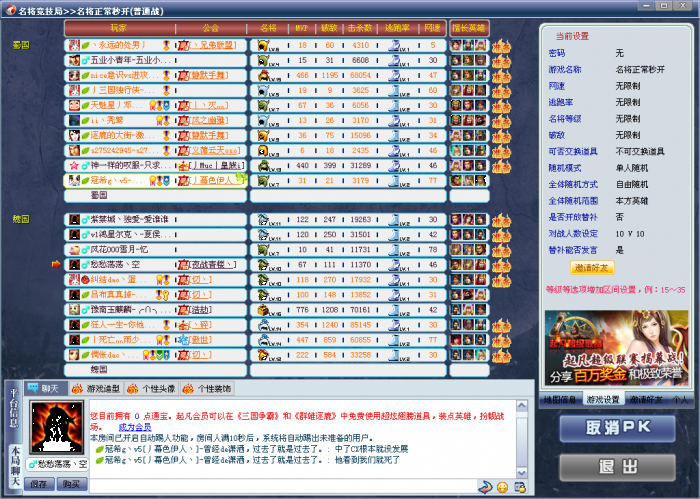Image resolution: width=700 pixels, height=499 pixels.
Task: Click the 击杀数 column header
Action: click(360, 28)
